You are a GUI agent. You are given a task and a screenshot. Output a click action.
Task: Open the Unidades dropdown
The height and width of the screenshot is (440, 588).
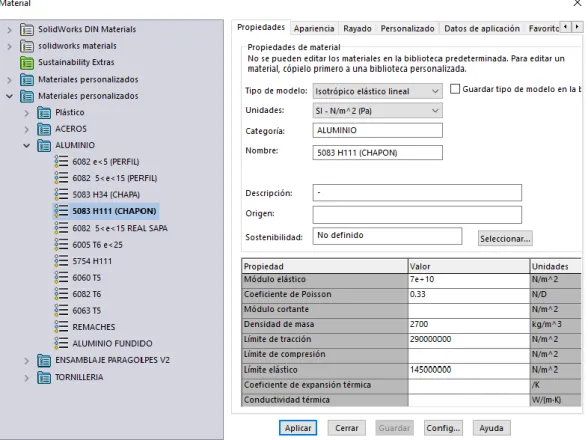tap(377, 111)
